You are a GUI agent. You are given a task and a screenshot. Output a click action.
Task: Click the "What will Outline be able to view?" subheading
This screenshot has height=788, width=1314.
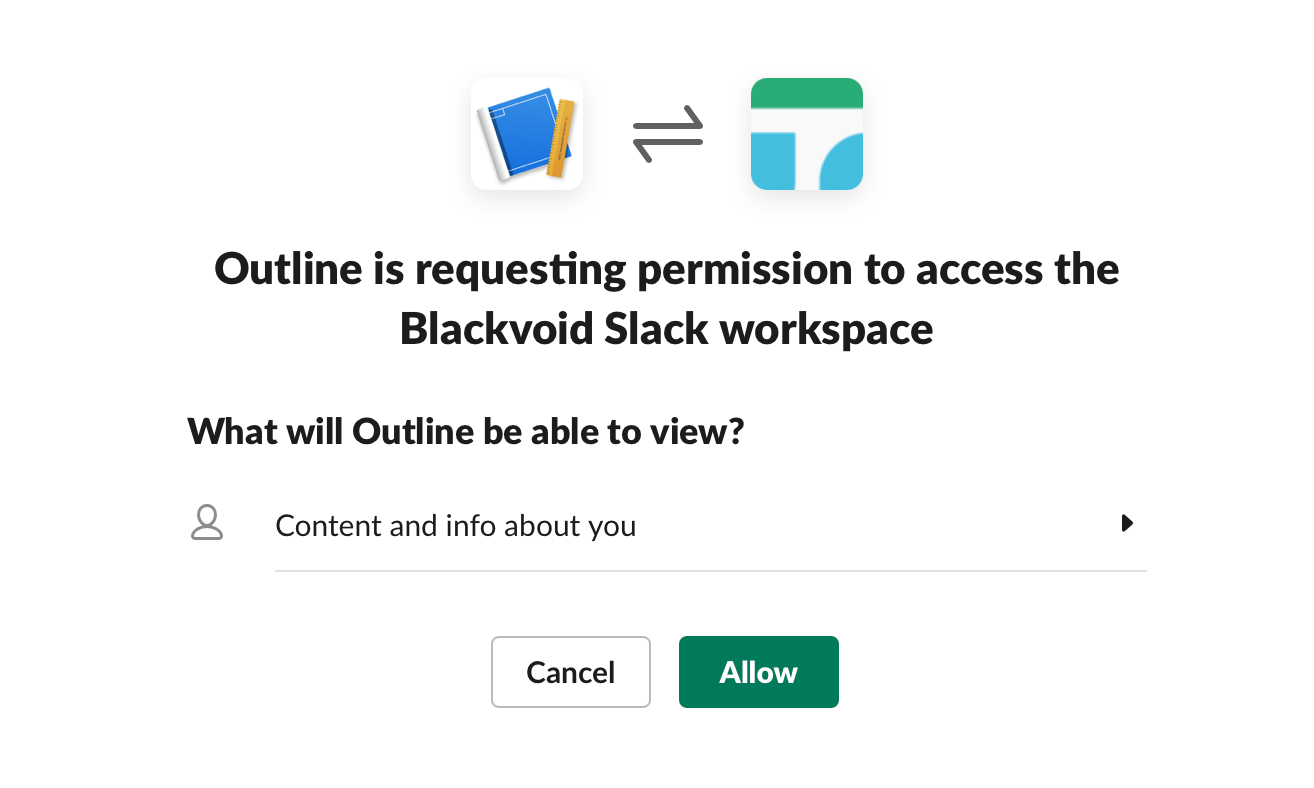point(466,431)
